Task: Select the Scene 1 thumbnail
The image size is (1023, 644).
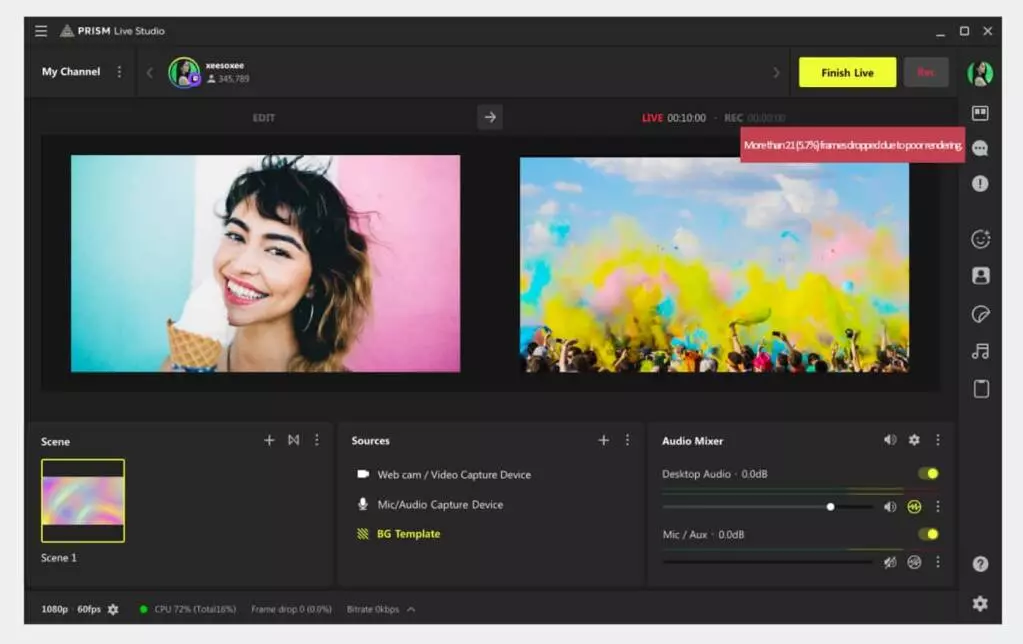Action: point(83,500)
